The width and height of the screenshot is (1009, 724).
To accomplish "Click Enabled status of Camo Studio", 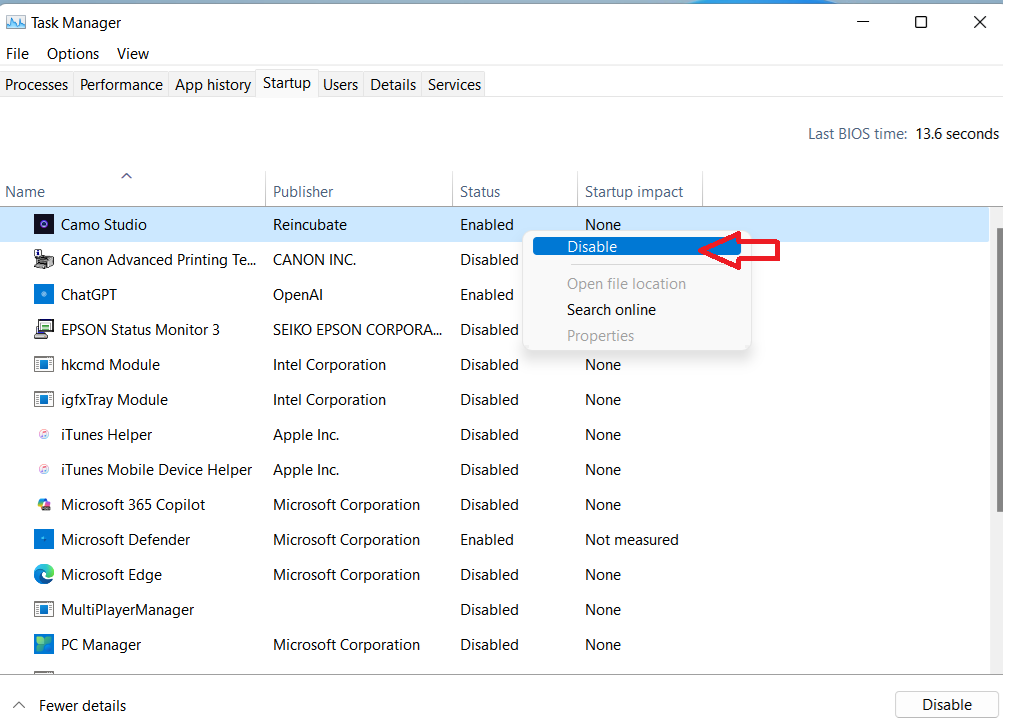I will click(486, 225).
